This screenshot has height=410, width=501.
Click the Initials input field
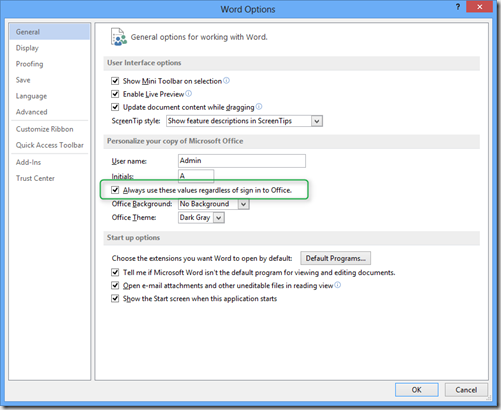(x=196, y=176)
